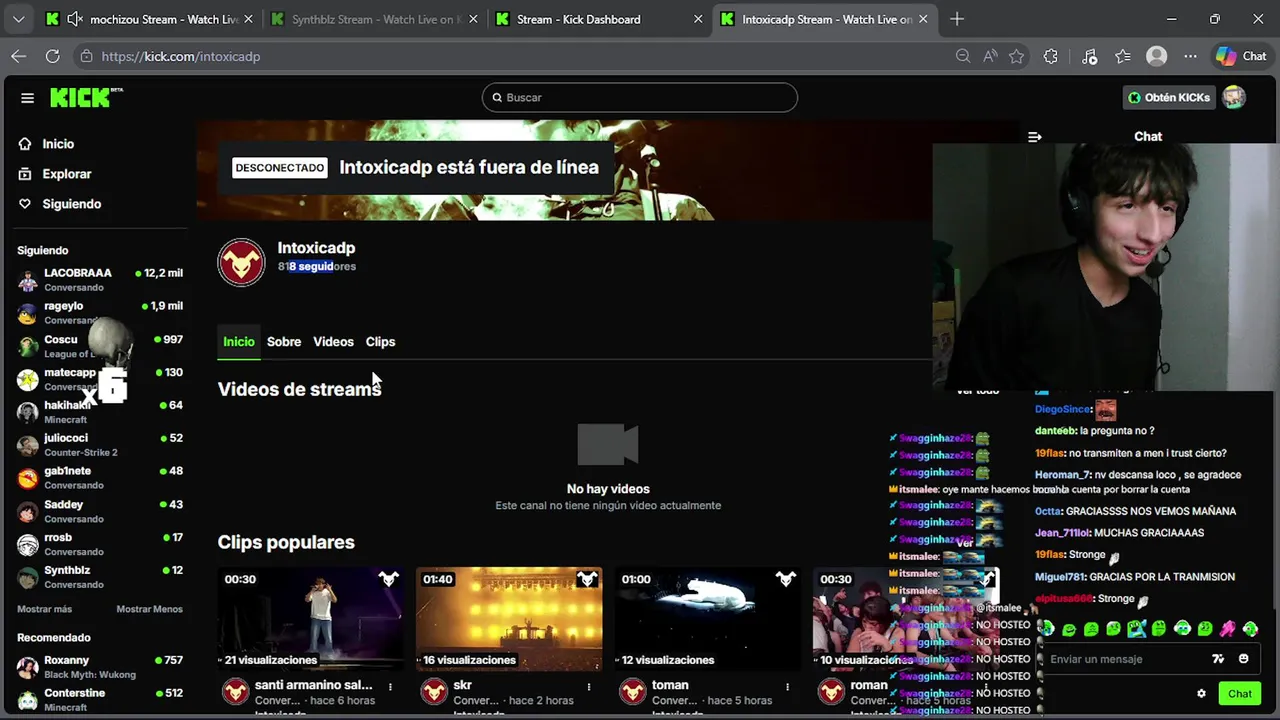Open options menu on toman clip
Screen dimensions: 1280x720
pyautogui.click(x=787, y=687)
